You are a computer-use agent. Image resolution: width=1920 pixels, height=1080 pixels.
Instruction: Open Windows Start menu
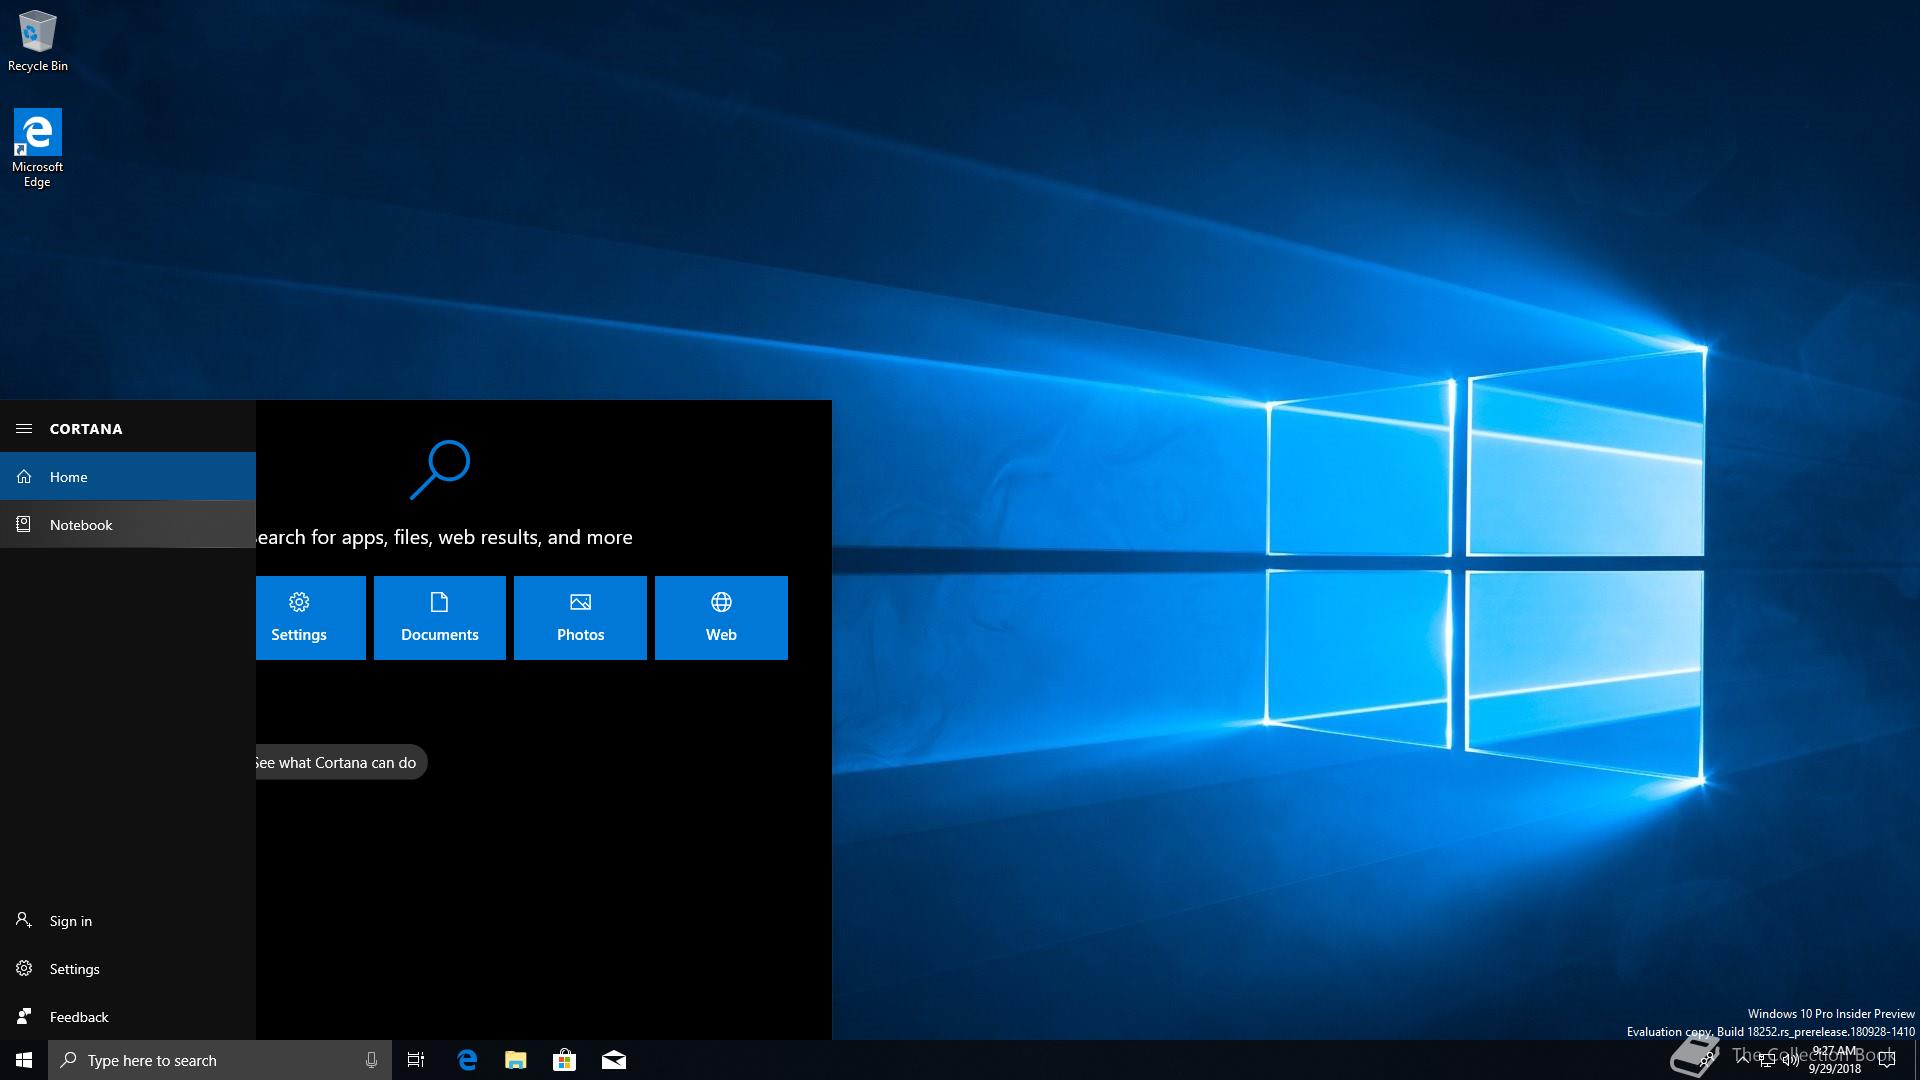click(x=24, y=1061)
